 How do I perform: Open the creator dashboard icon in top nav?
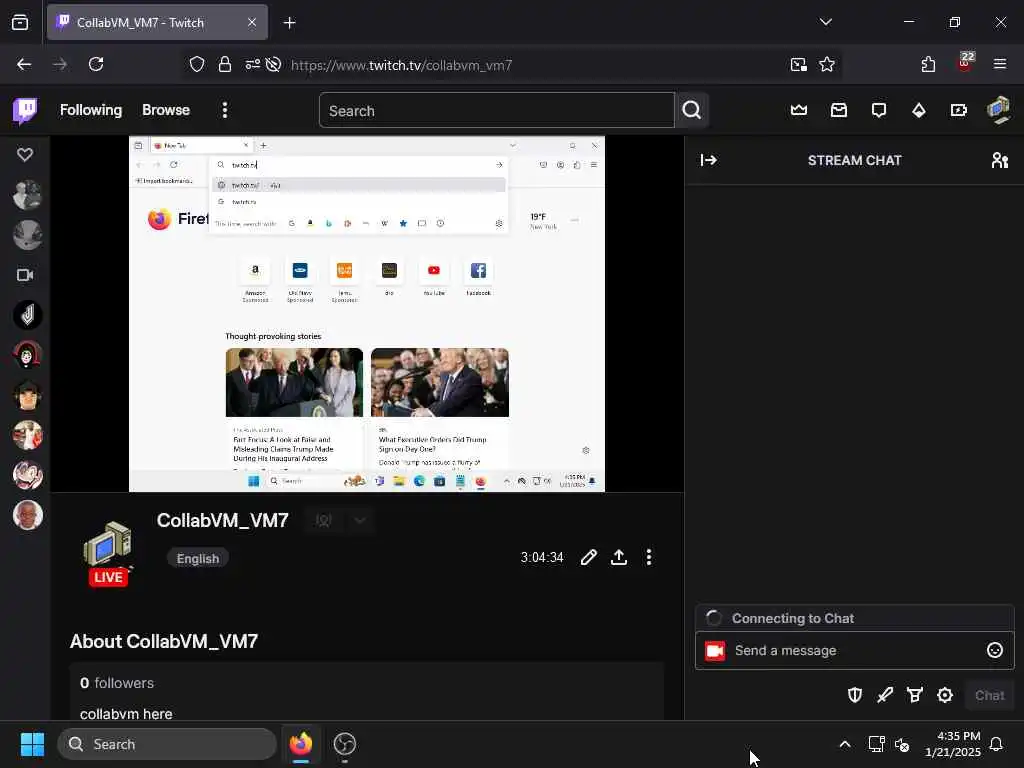coord(959,110)
